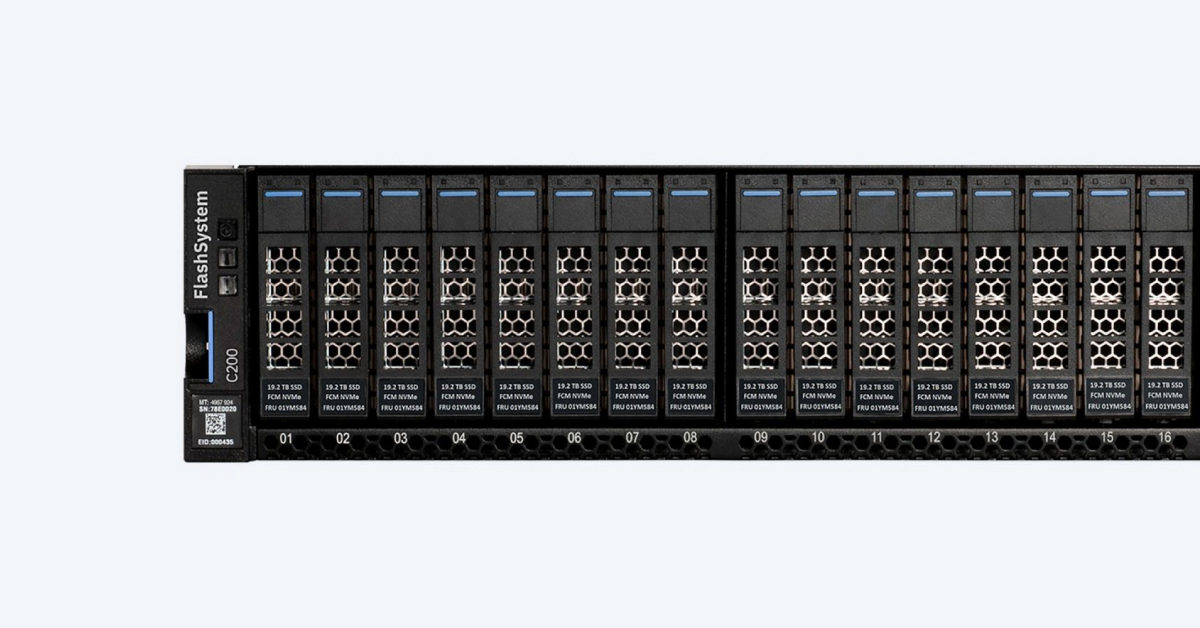Click bay number 15
Screen dimensions: 1200x628
1107,438
